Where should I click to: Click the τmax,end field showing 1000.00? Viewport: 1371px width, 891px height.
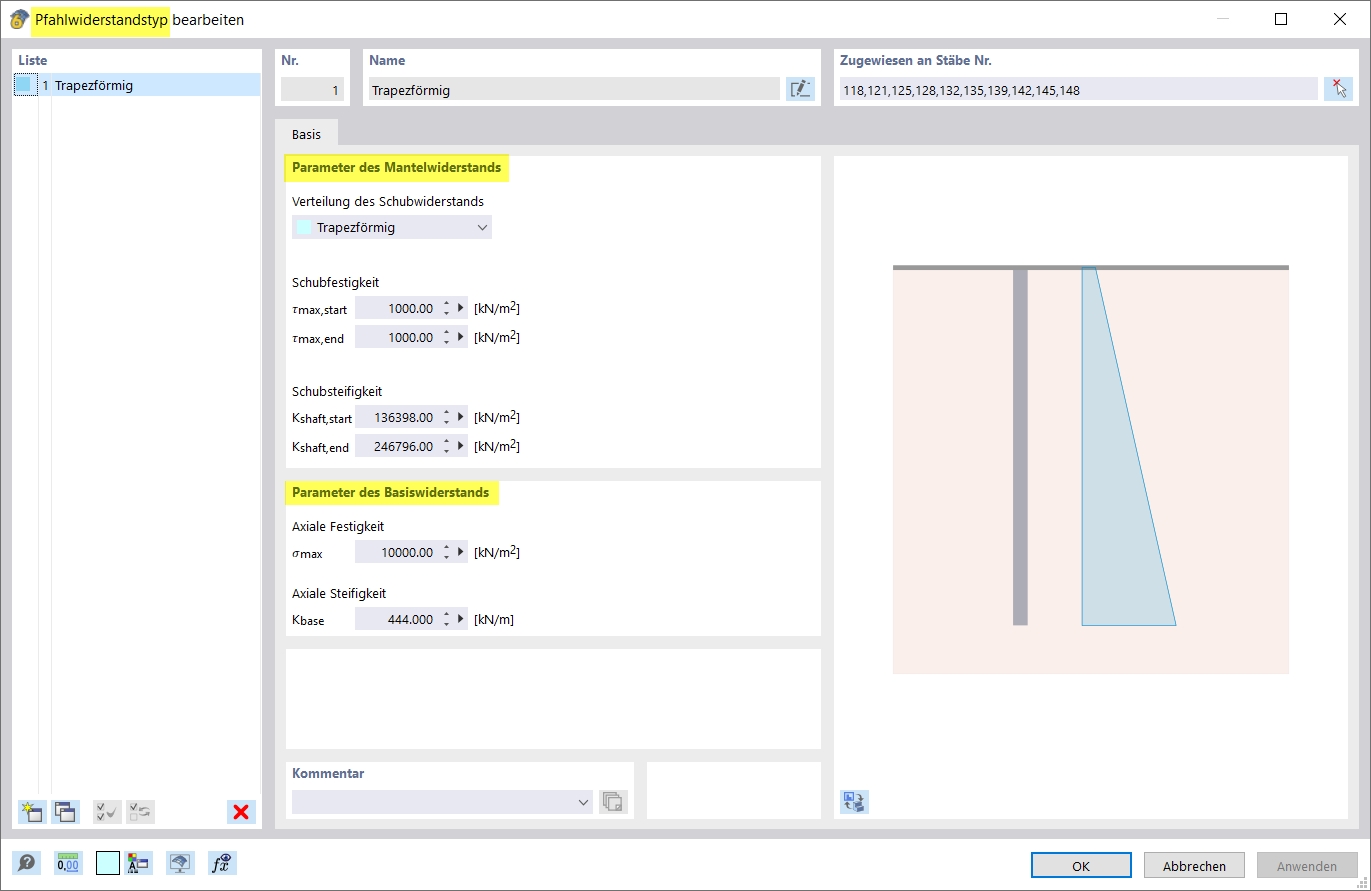397,337
